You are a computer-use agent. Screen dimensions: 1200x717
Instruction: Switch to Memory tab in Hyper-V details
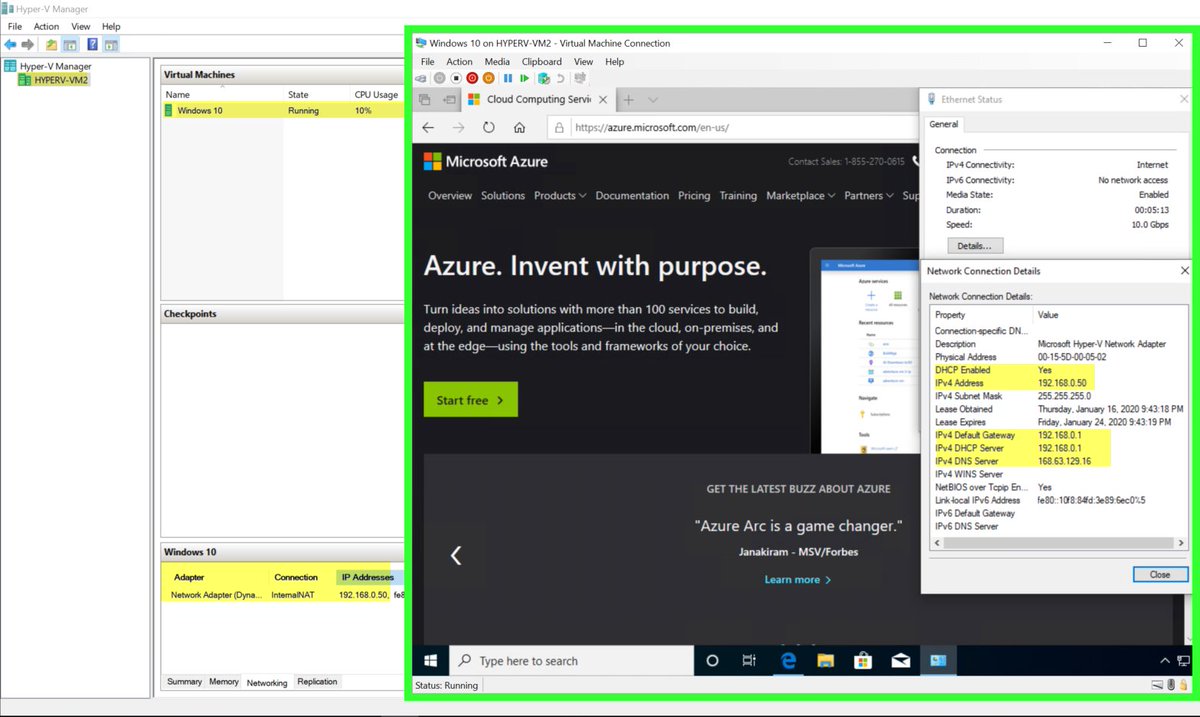[x=224, y=682]
